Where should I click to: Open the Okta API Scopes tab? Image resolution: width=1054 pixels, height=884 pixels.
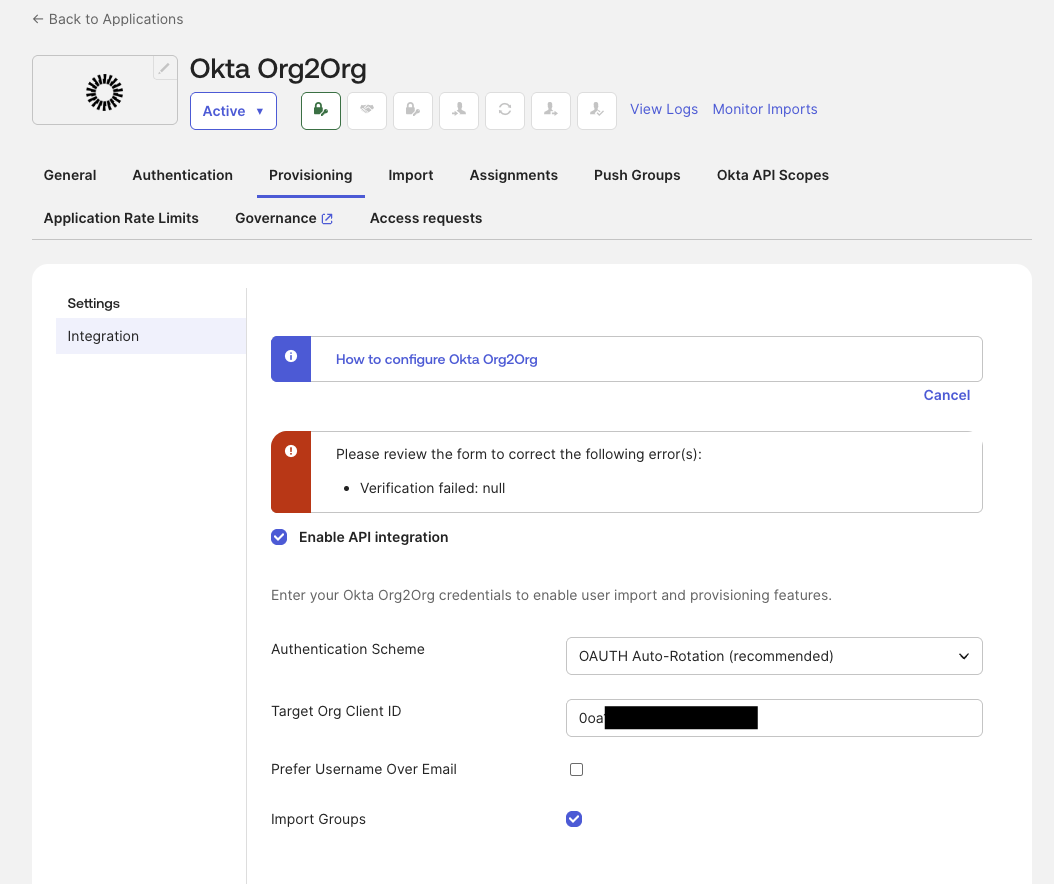[773, 175]
